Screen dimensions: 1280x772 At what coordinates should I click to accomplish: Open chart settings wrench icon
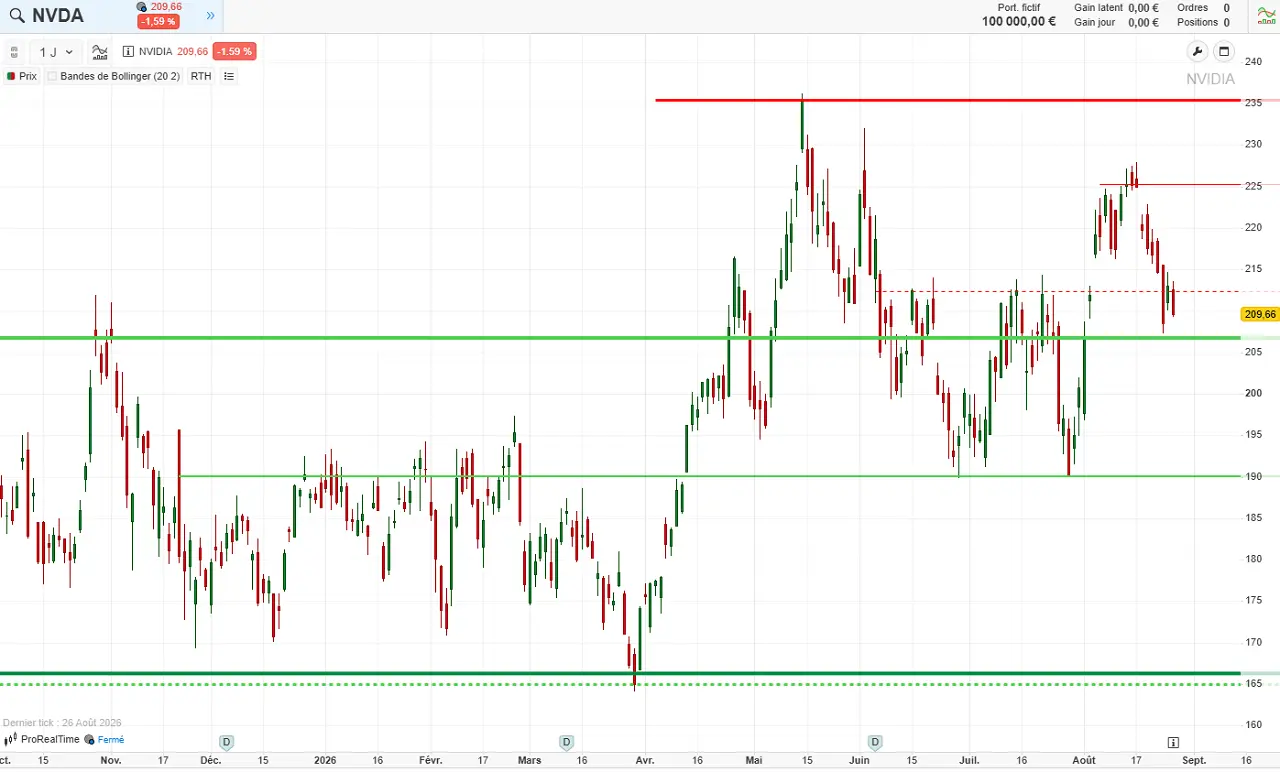coord(1197,52)
